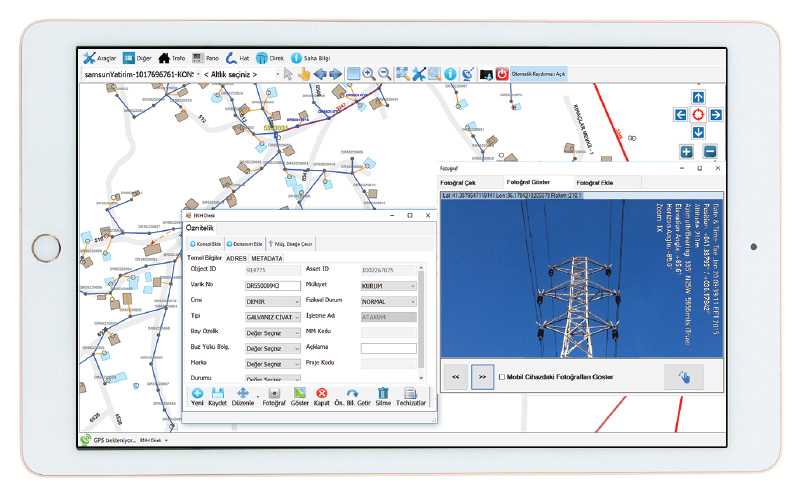Pan map up with the arrow button
The height and width of the screenshot is (494, 800).
coord(698,97)
